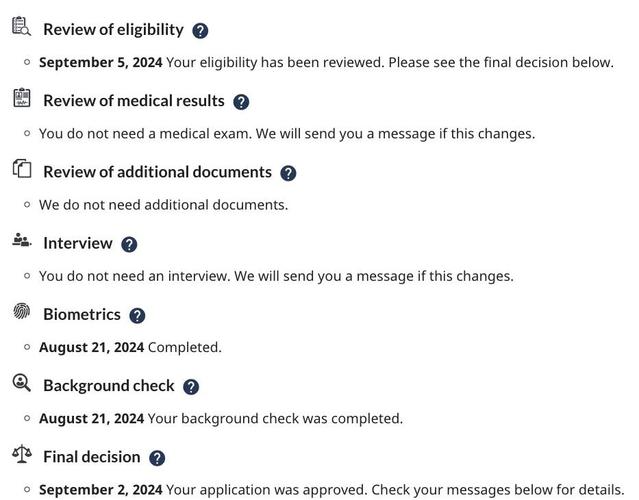
Task: Click the Background check heading text
Action: 108,386
